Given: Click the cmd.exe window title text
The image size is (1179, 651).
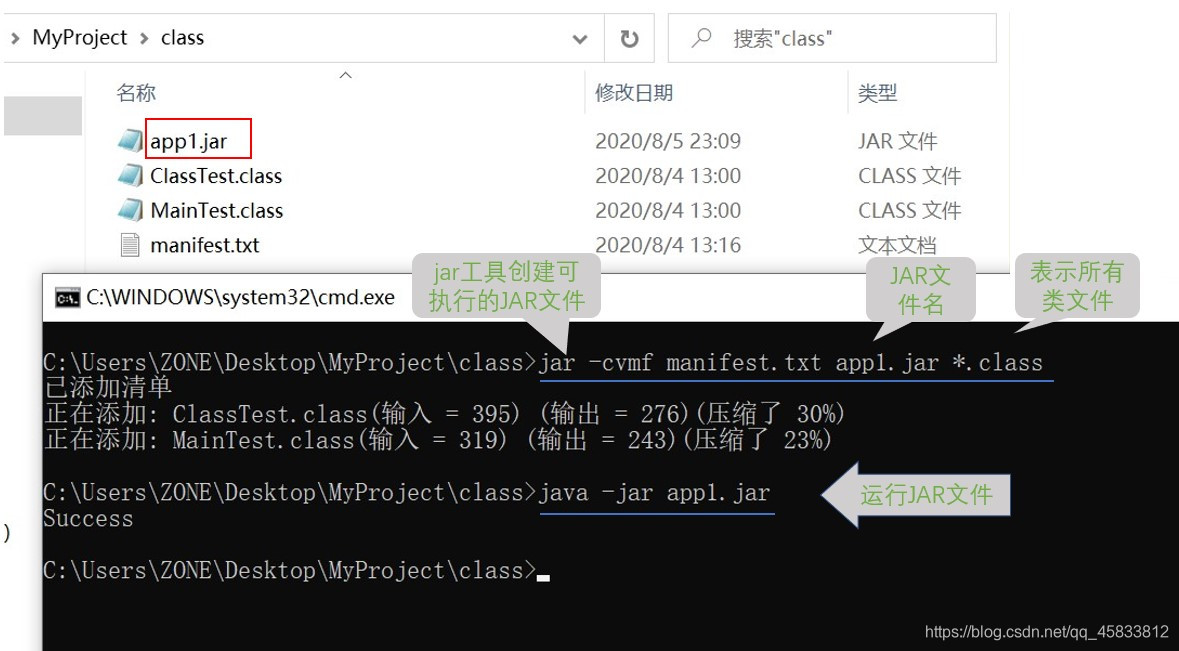Looking at the screenshot, I should pos(241,298).
